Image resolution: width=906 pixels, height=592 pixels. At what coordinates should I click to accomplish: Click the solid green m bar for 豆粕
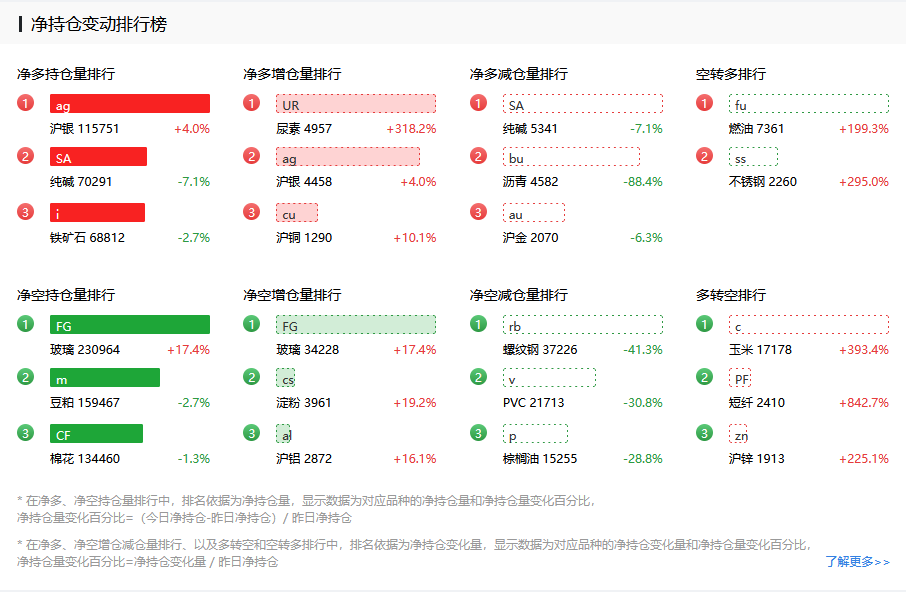click(105, 377)
